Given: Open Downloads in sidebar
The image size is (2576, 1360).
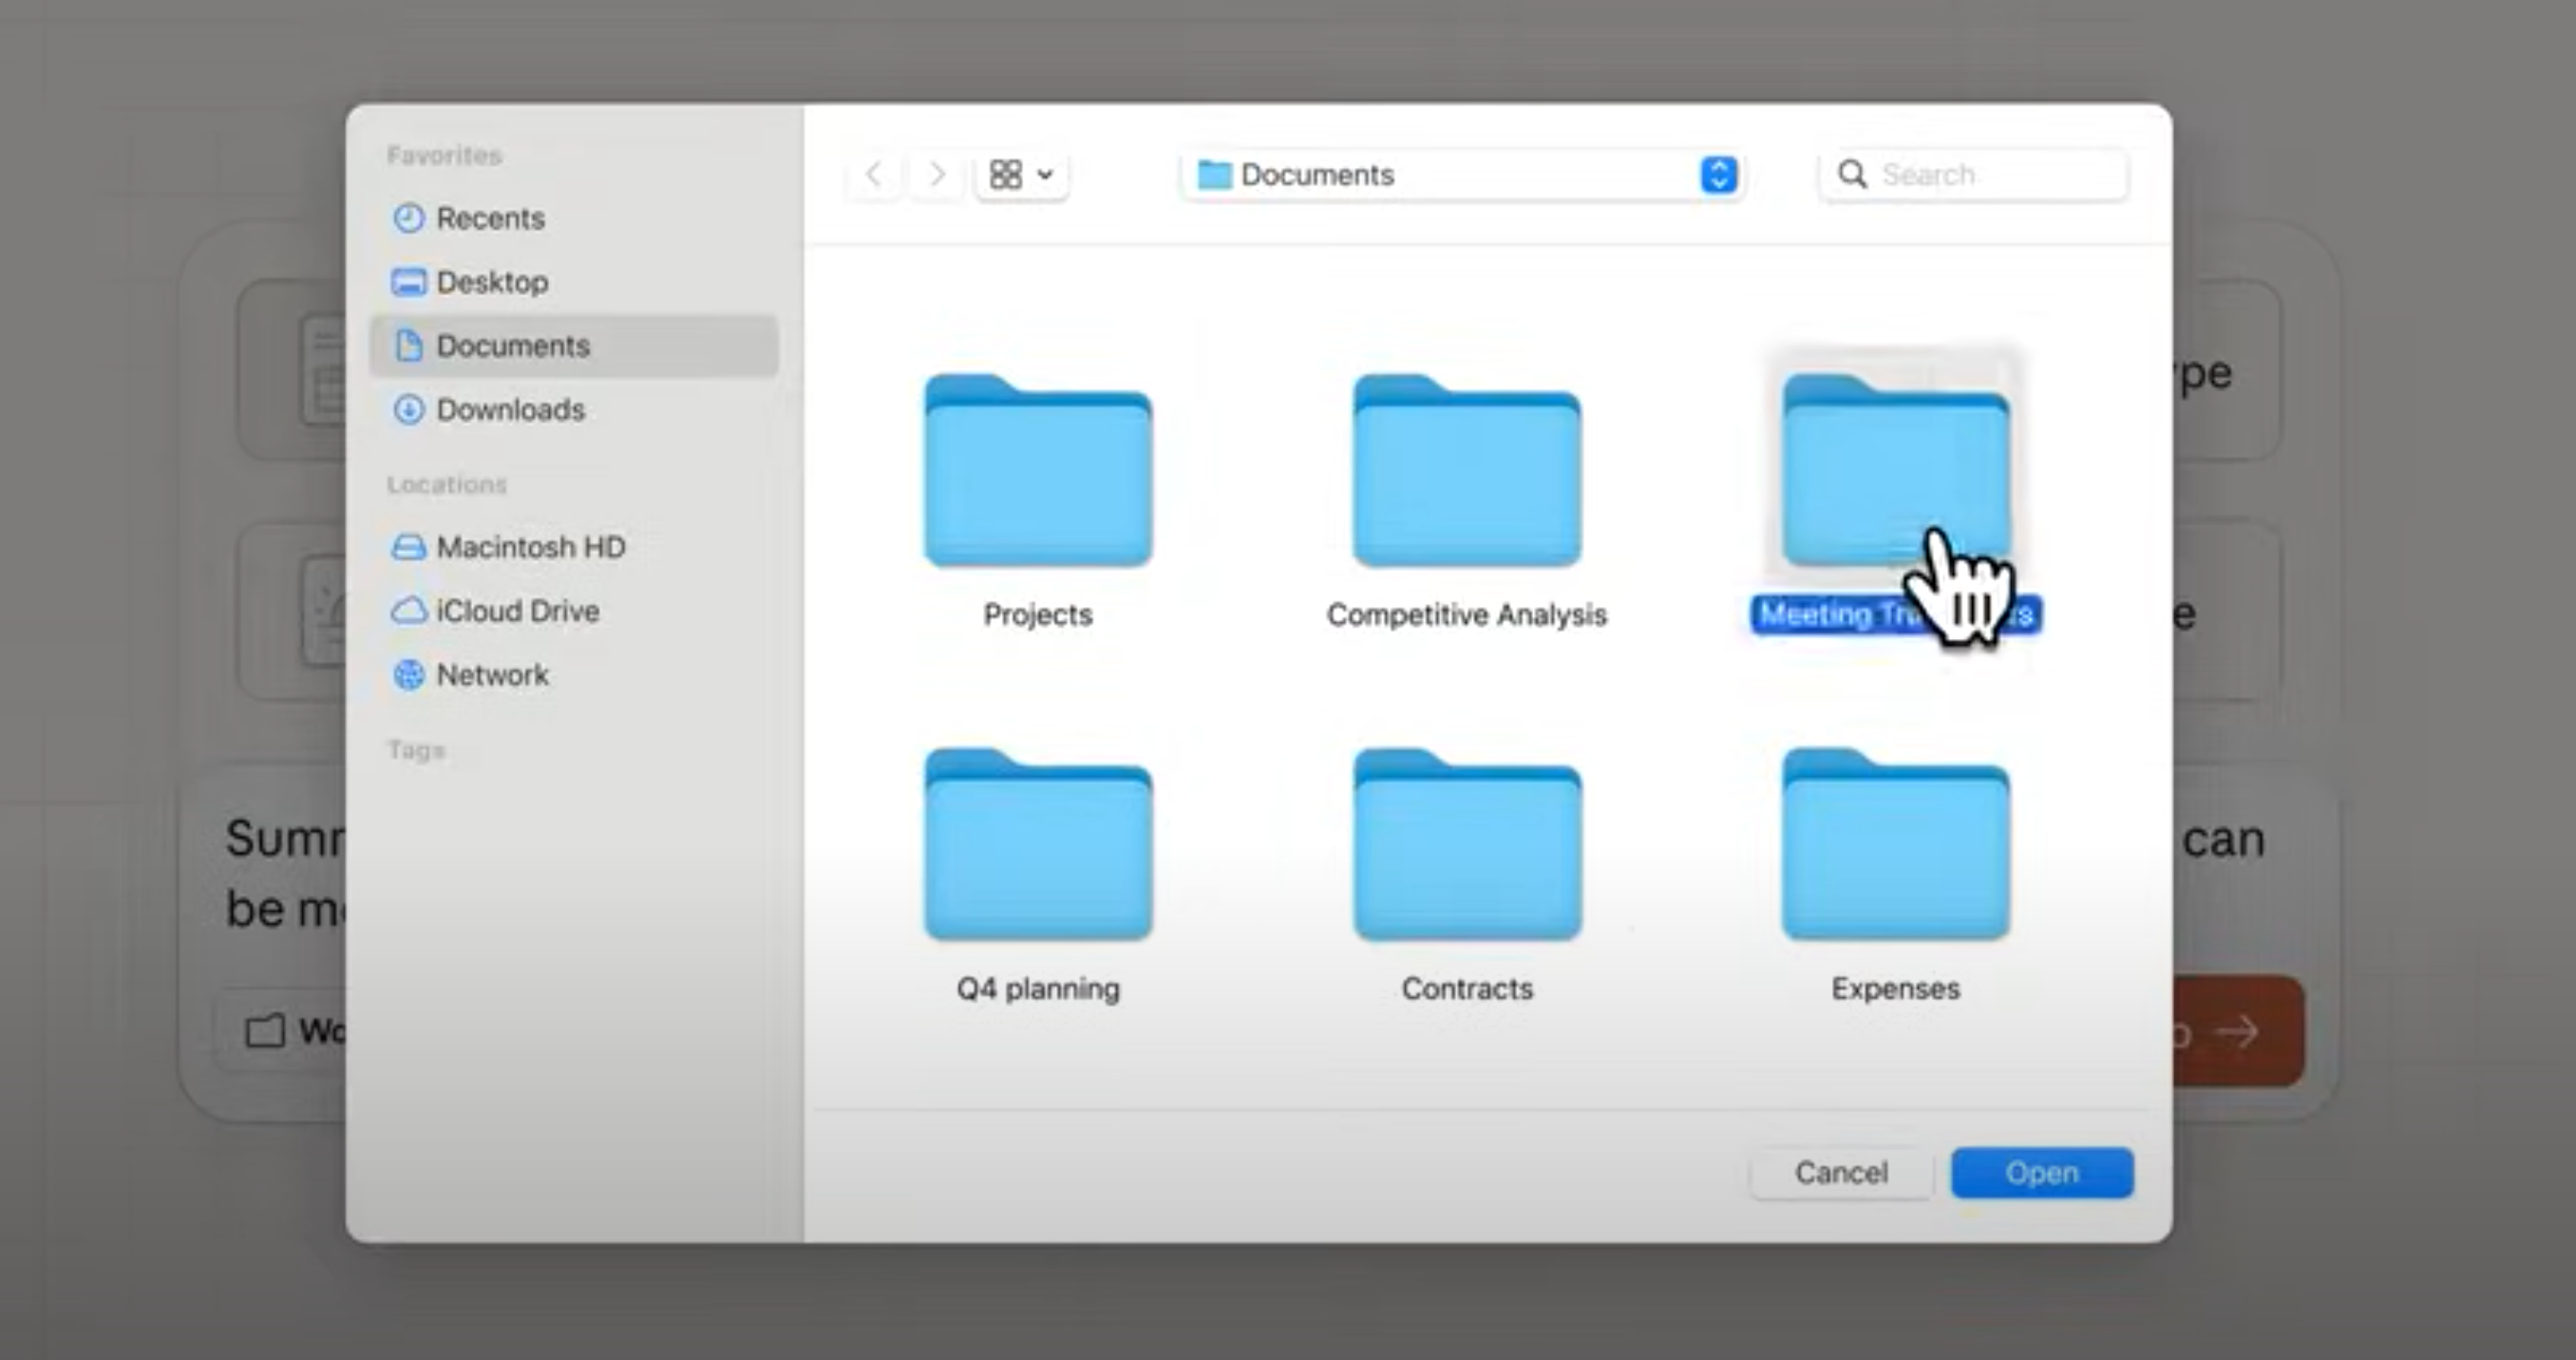Looking at the screenshot, I should 509,410.
